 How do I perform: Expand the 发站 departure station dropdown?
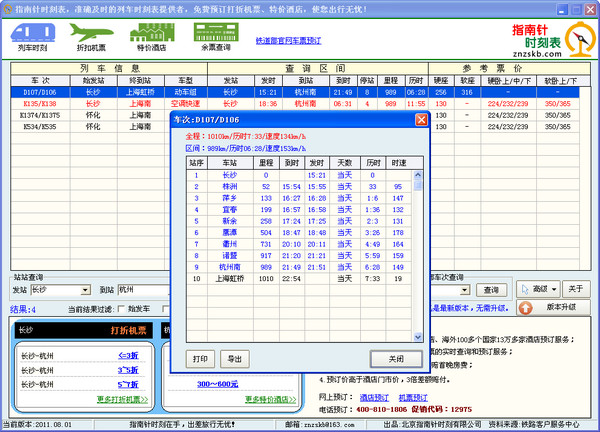pyautogui.click(x=83, y=289)
